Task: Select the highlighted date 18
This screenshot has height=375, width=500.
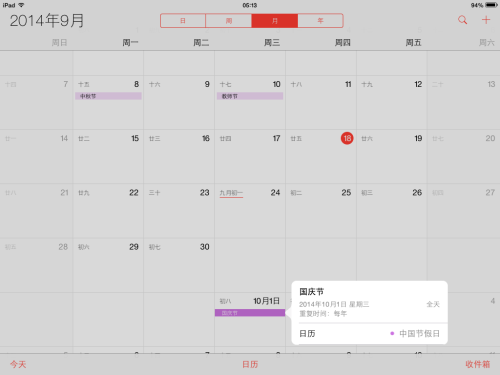Action: pos(347,138)
